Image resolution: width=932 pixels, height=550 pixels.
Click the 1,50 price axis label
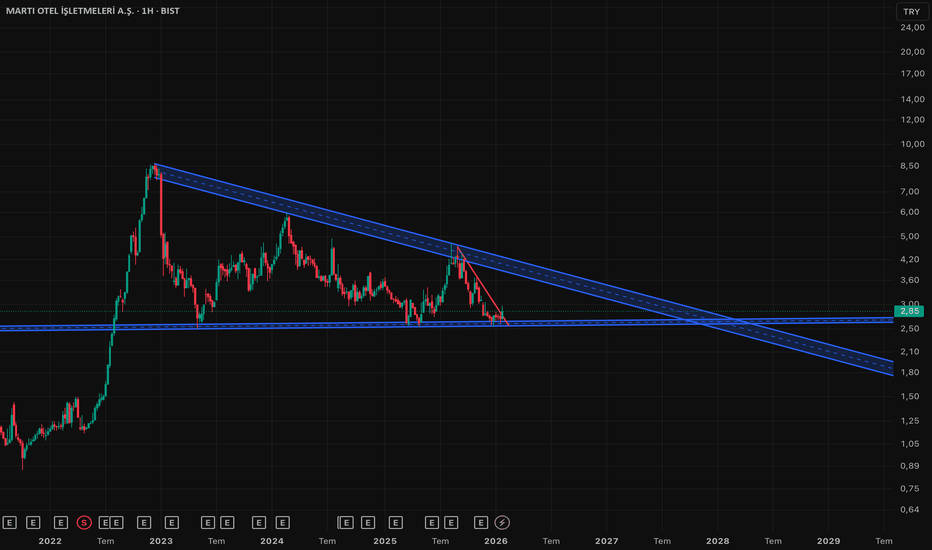coord(910,397)
